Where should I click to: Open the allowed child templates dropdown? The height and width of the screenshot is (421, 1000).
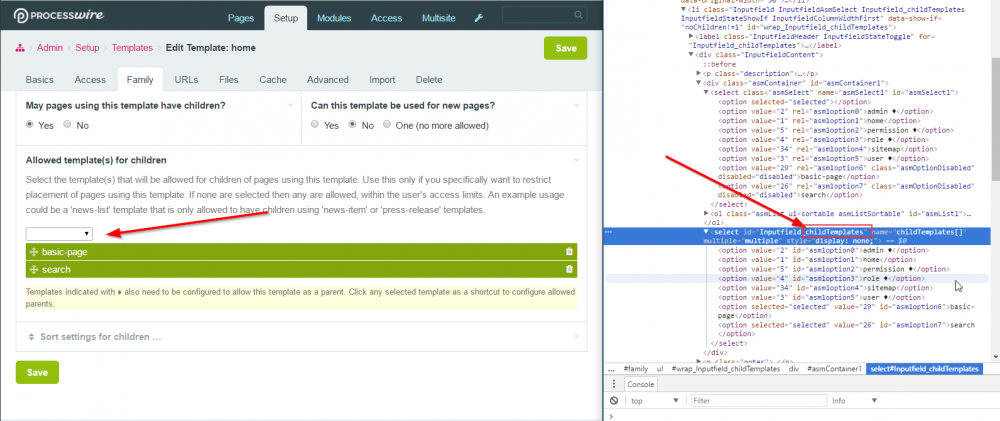[59, 233]
